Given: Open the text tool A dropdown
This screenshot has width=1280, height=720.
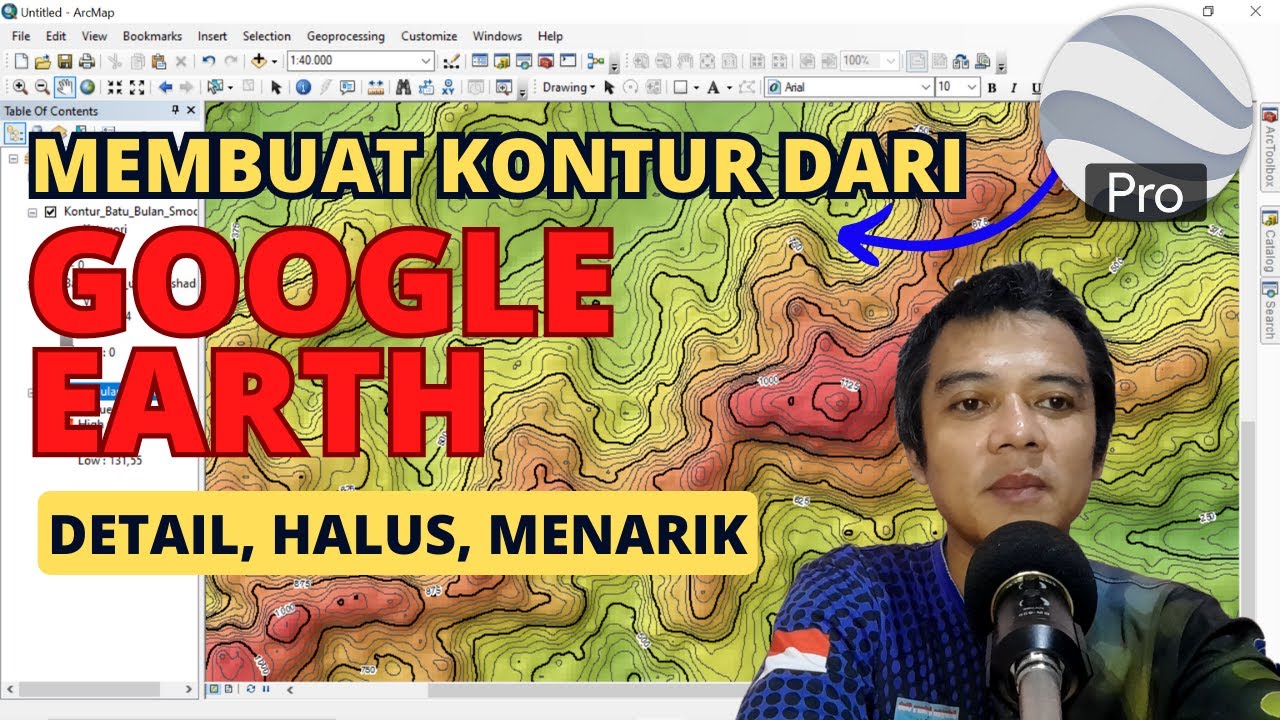Looking at the screenshot, I should tap(729, 87).
